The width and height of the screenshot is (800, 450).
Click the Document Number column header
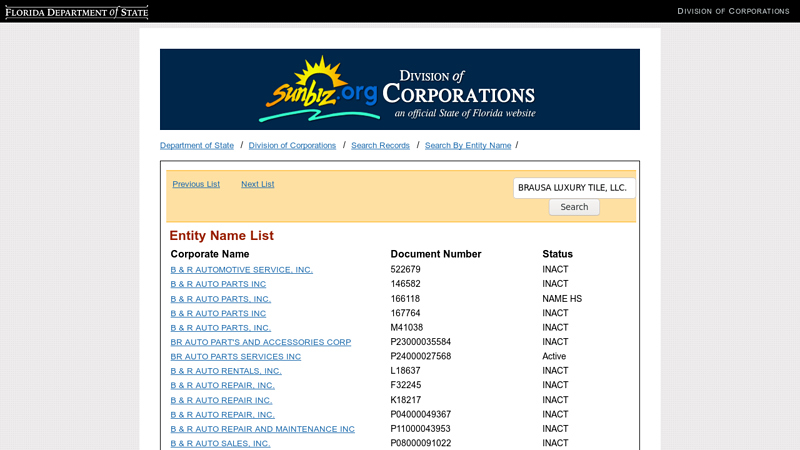tap(436, 254)
